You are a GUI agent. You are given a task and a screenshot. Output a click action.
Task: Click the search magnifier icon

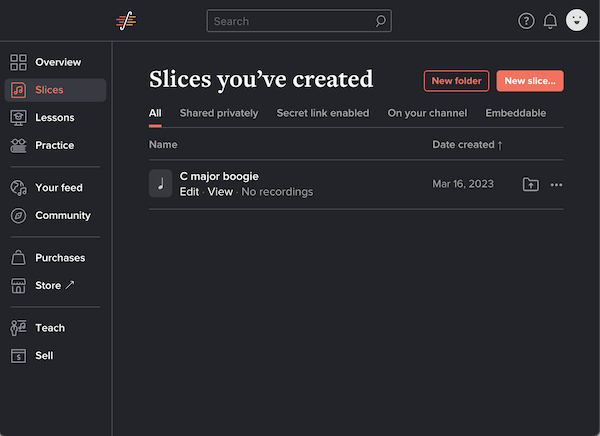[x=380, y=21]
